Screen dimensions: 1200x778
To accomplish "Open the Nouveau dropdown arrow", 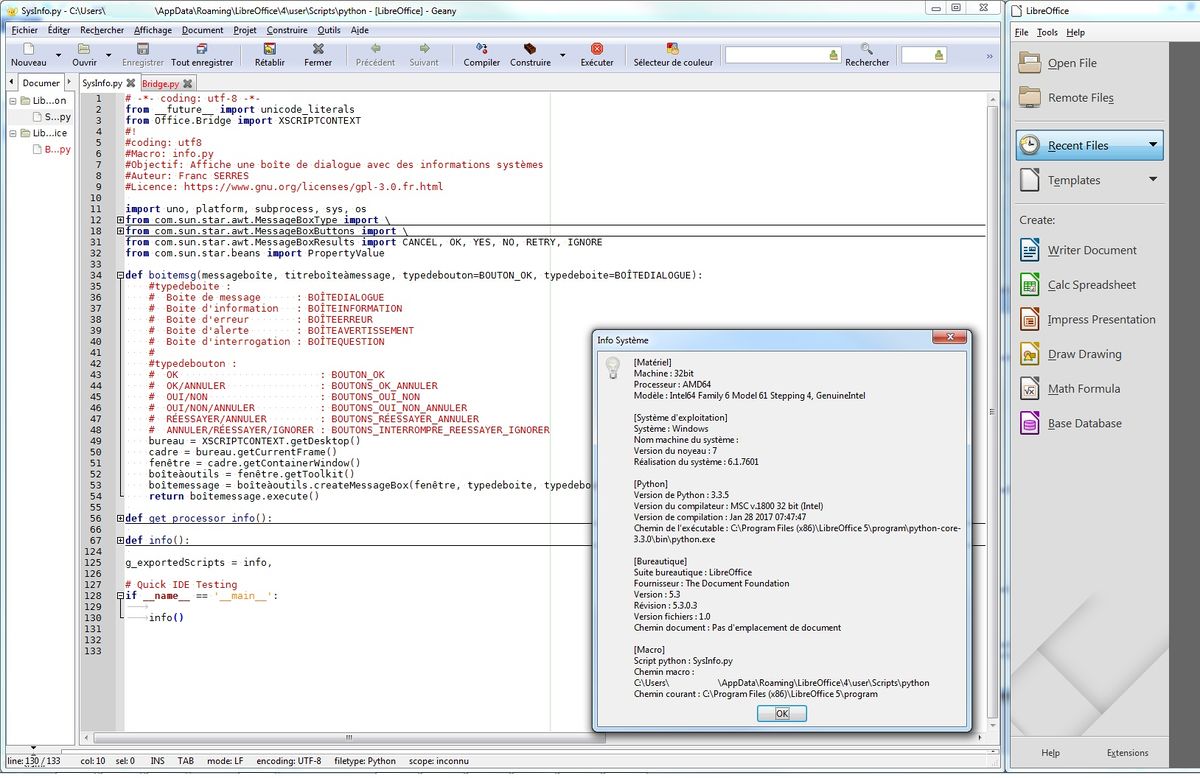I will click(59, 55).
